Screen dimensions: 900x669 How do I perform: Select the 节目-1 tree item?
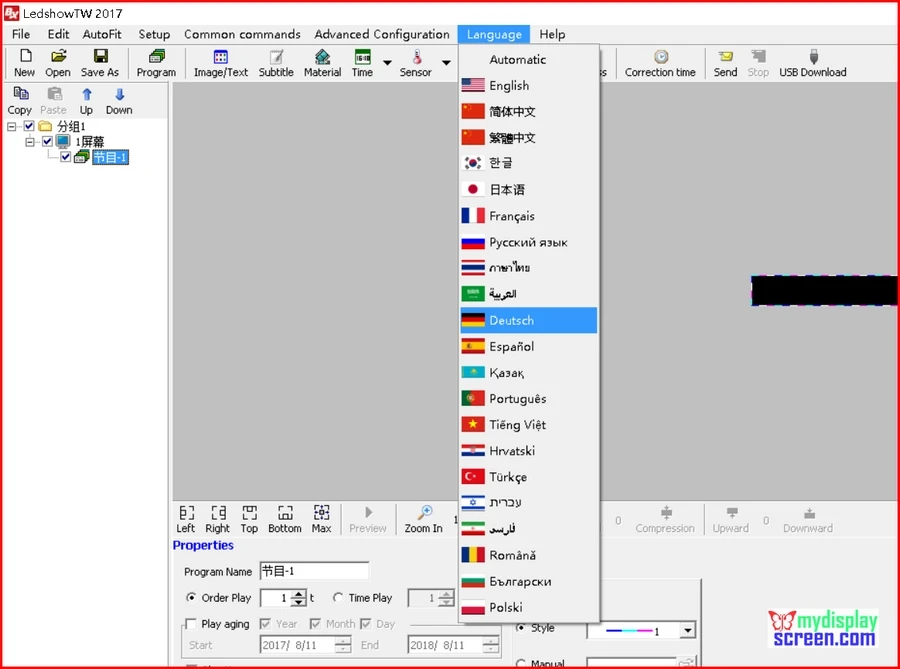pos(110,157)
